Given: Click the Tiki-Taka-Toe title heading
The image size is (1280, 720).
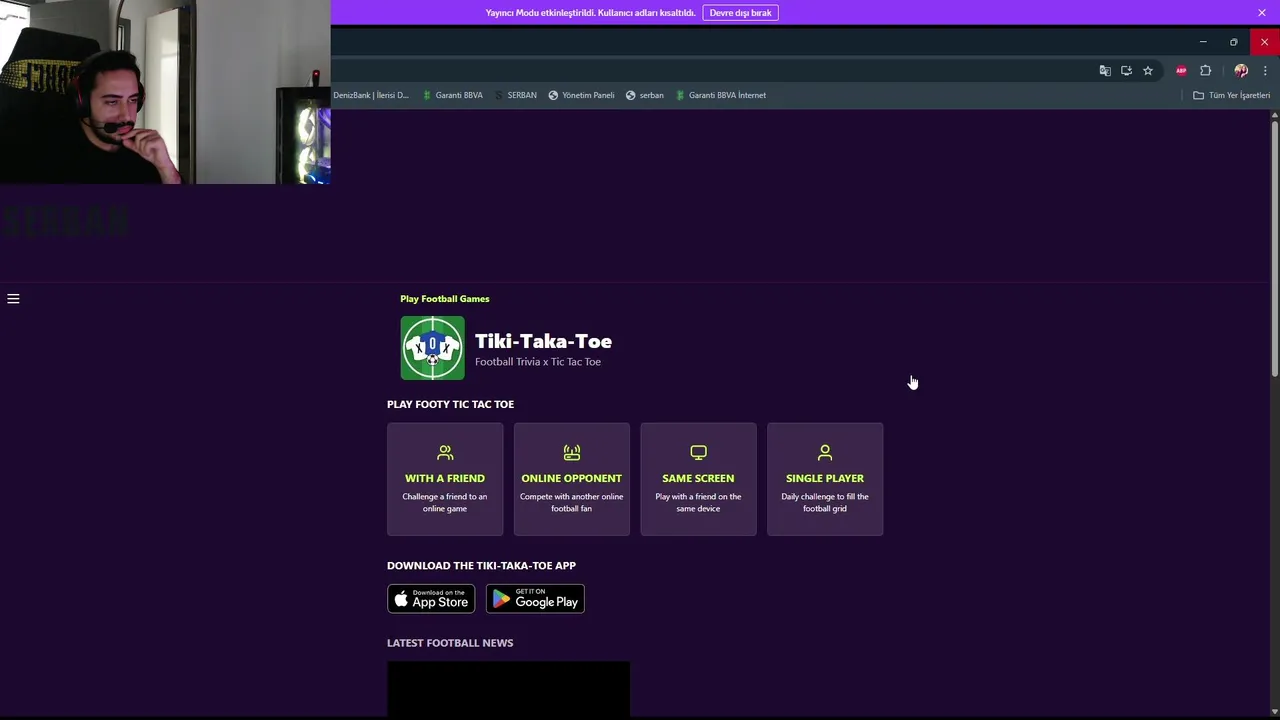Looking at the screenshot, I should coord(543,341).
